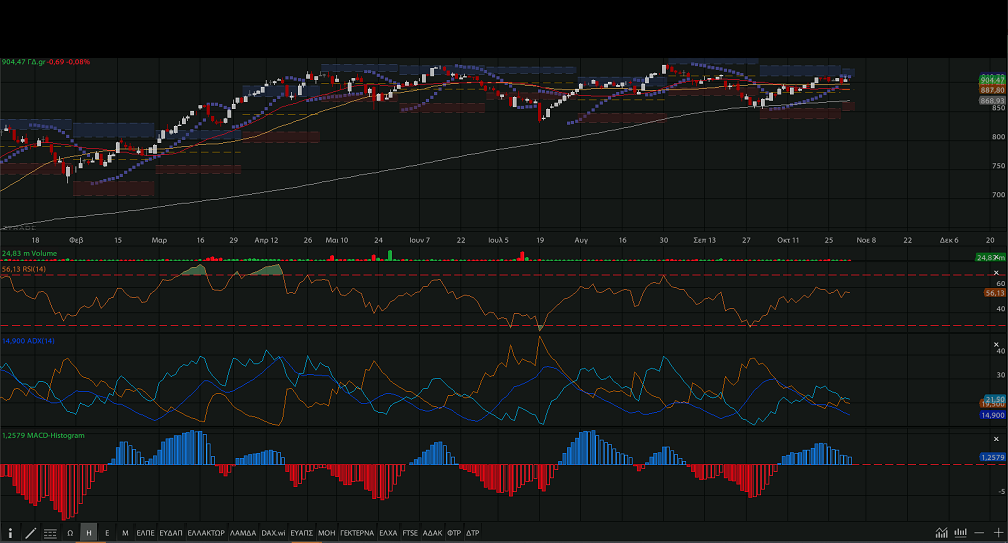Image resolution: width=1008 pixels, height=543 pixels.
Task: Open the ΓΕΚΤΕΡΝΑ symbol tab
Action: pos(357,533)
